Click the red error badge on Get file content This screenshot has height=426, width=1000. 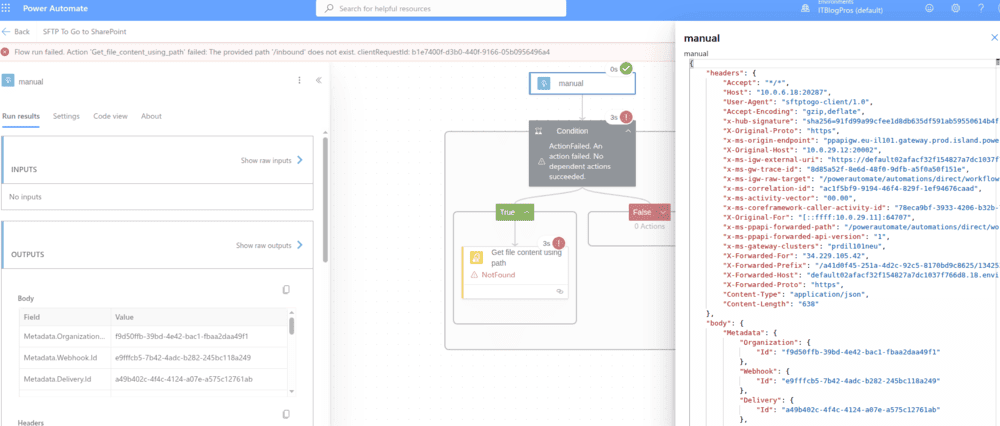[559, 243]
